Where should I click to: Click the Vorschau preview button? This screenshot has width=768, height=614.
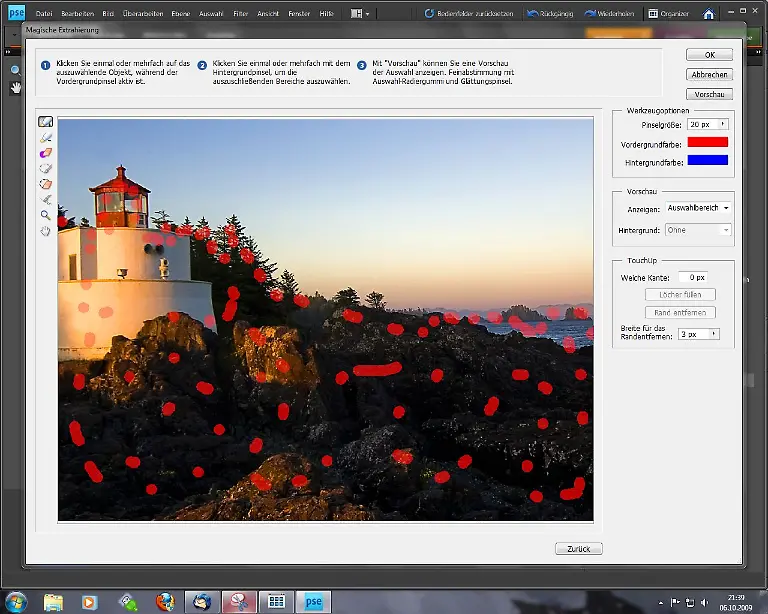click(x=710, y=94)
